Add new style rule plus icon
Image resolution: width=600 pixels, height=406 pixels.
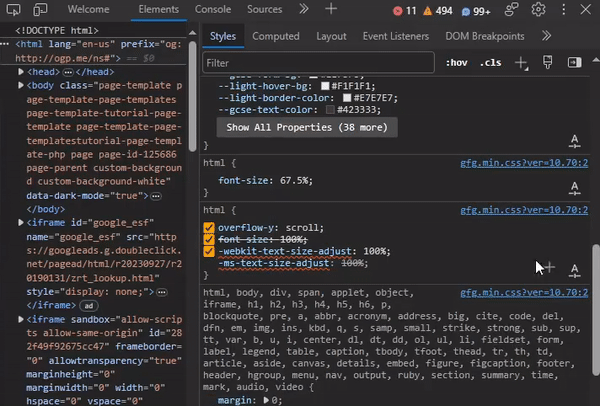coord(522,63)
